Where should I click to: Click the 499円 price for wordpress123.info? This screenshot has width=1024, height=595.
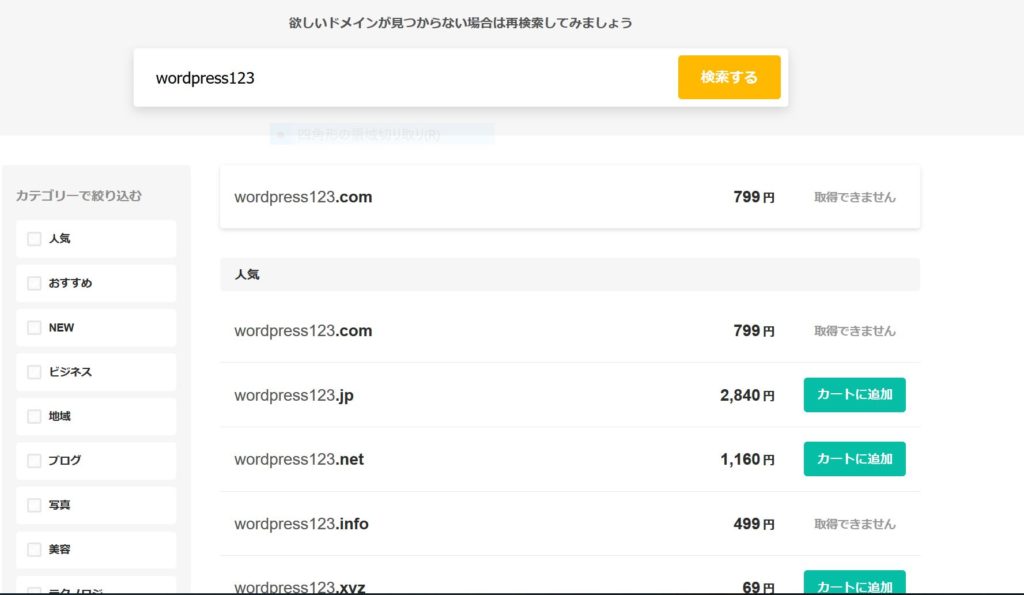point(754,524)
